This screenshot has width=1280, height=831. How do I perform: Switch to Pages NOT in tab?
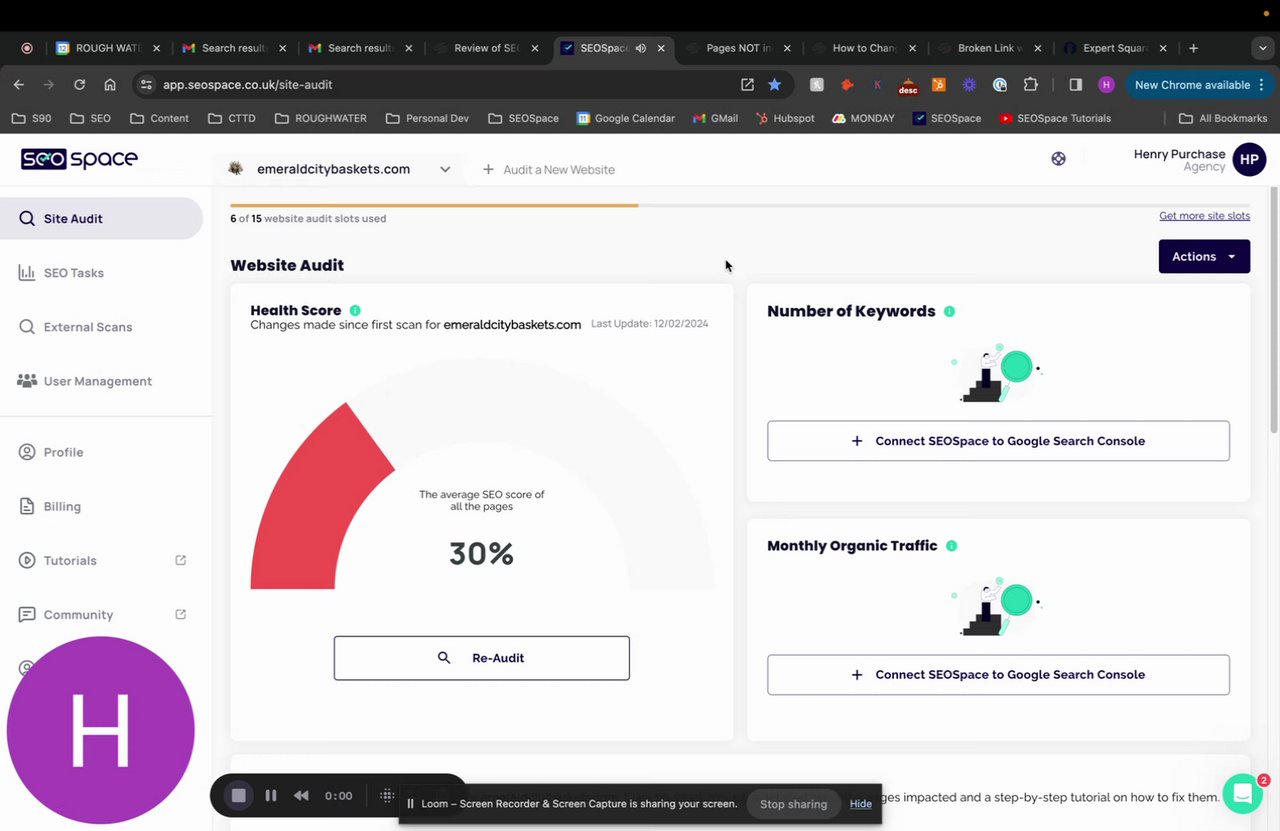pos(739,48)
